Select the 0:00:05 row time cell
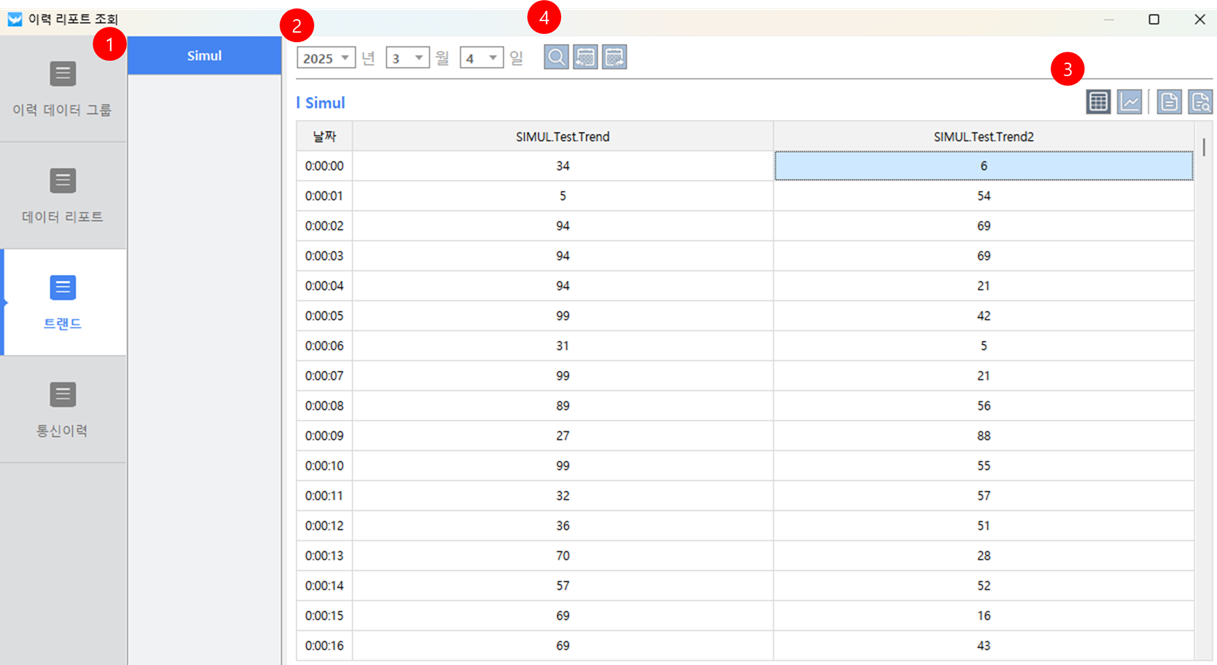The height and width of the screenshot is (665, 1217). pos(324,316)
